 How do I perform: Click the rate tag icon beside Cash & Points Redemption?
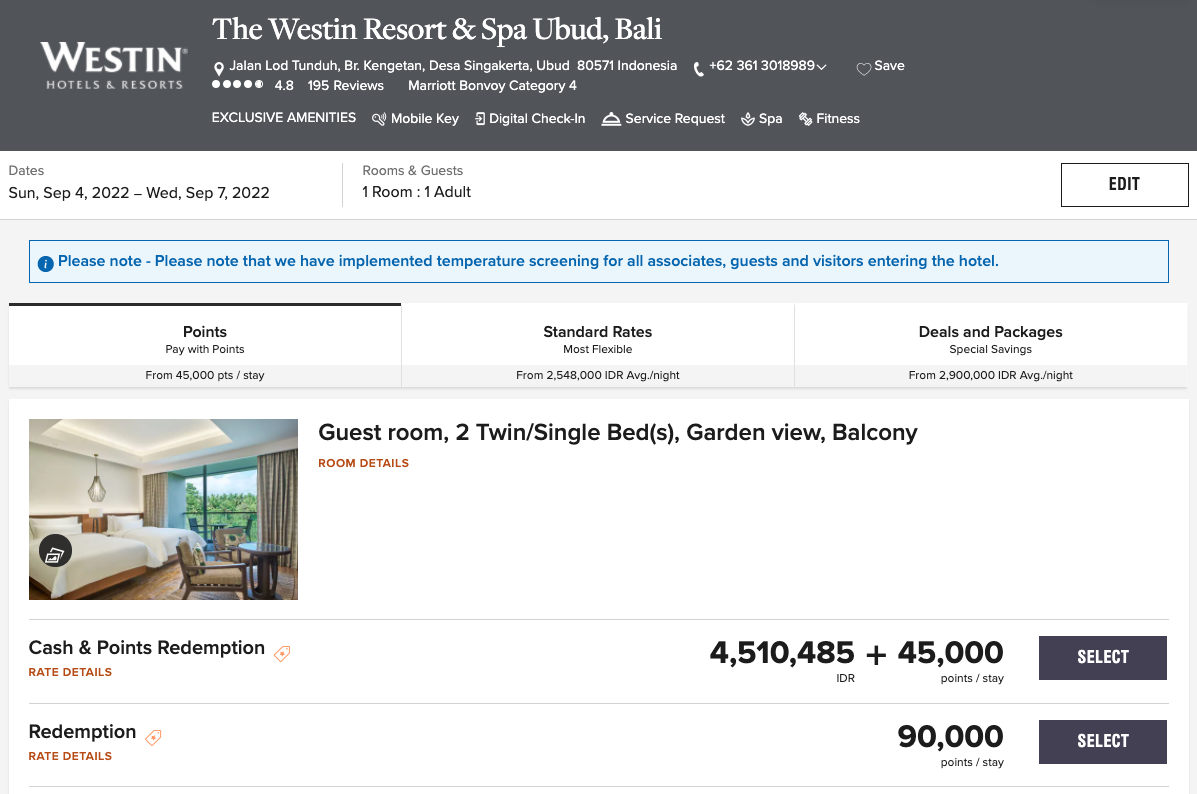[282, 653]
